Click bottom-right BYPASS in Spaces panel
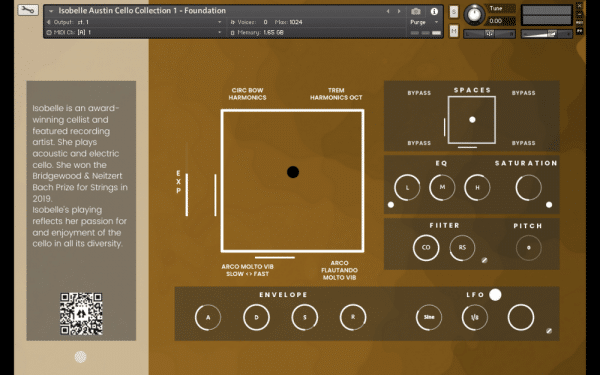Viewport: 600px width, 375px height. pyautogui.click(x=523, y=143)
